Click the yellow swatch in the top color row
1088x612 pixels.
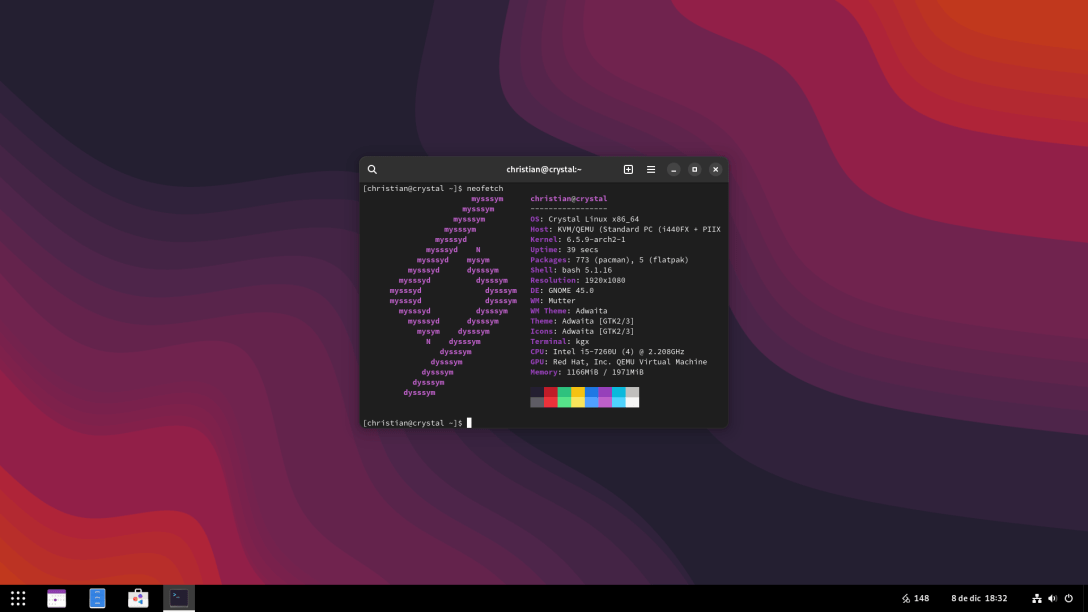click(578, 392)
